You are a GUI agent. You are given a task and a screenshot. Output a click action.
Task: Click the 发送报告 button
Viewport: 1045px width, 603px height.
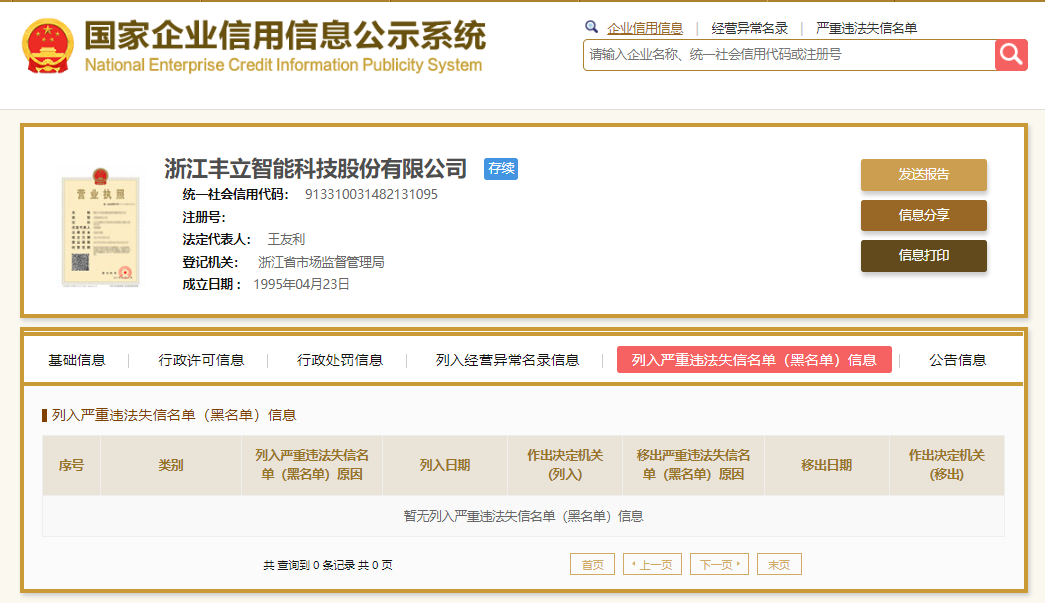(924, 175)
